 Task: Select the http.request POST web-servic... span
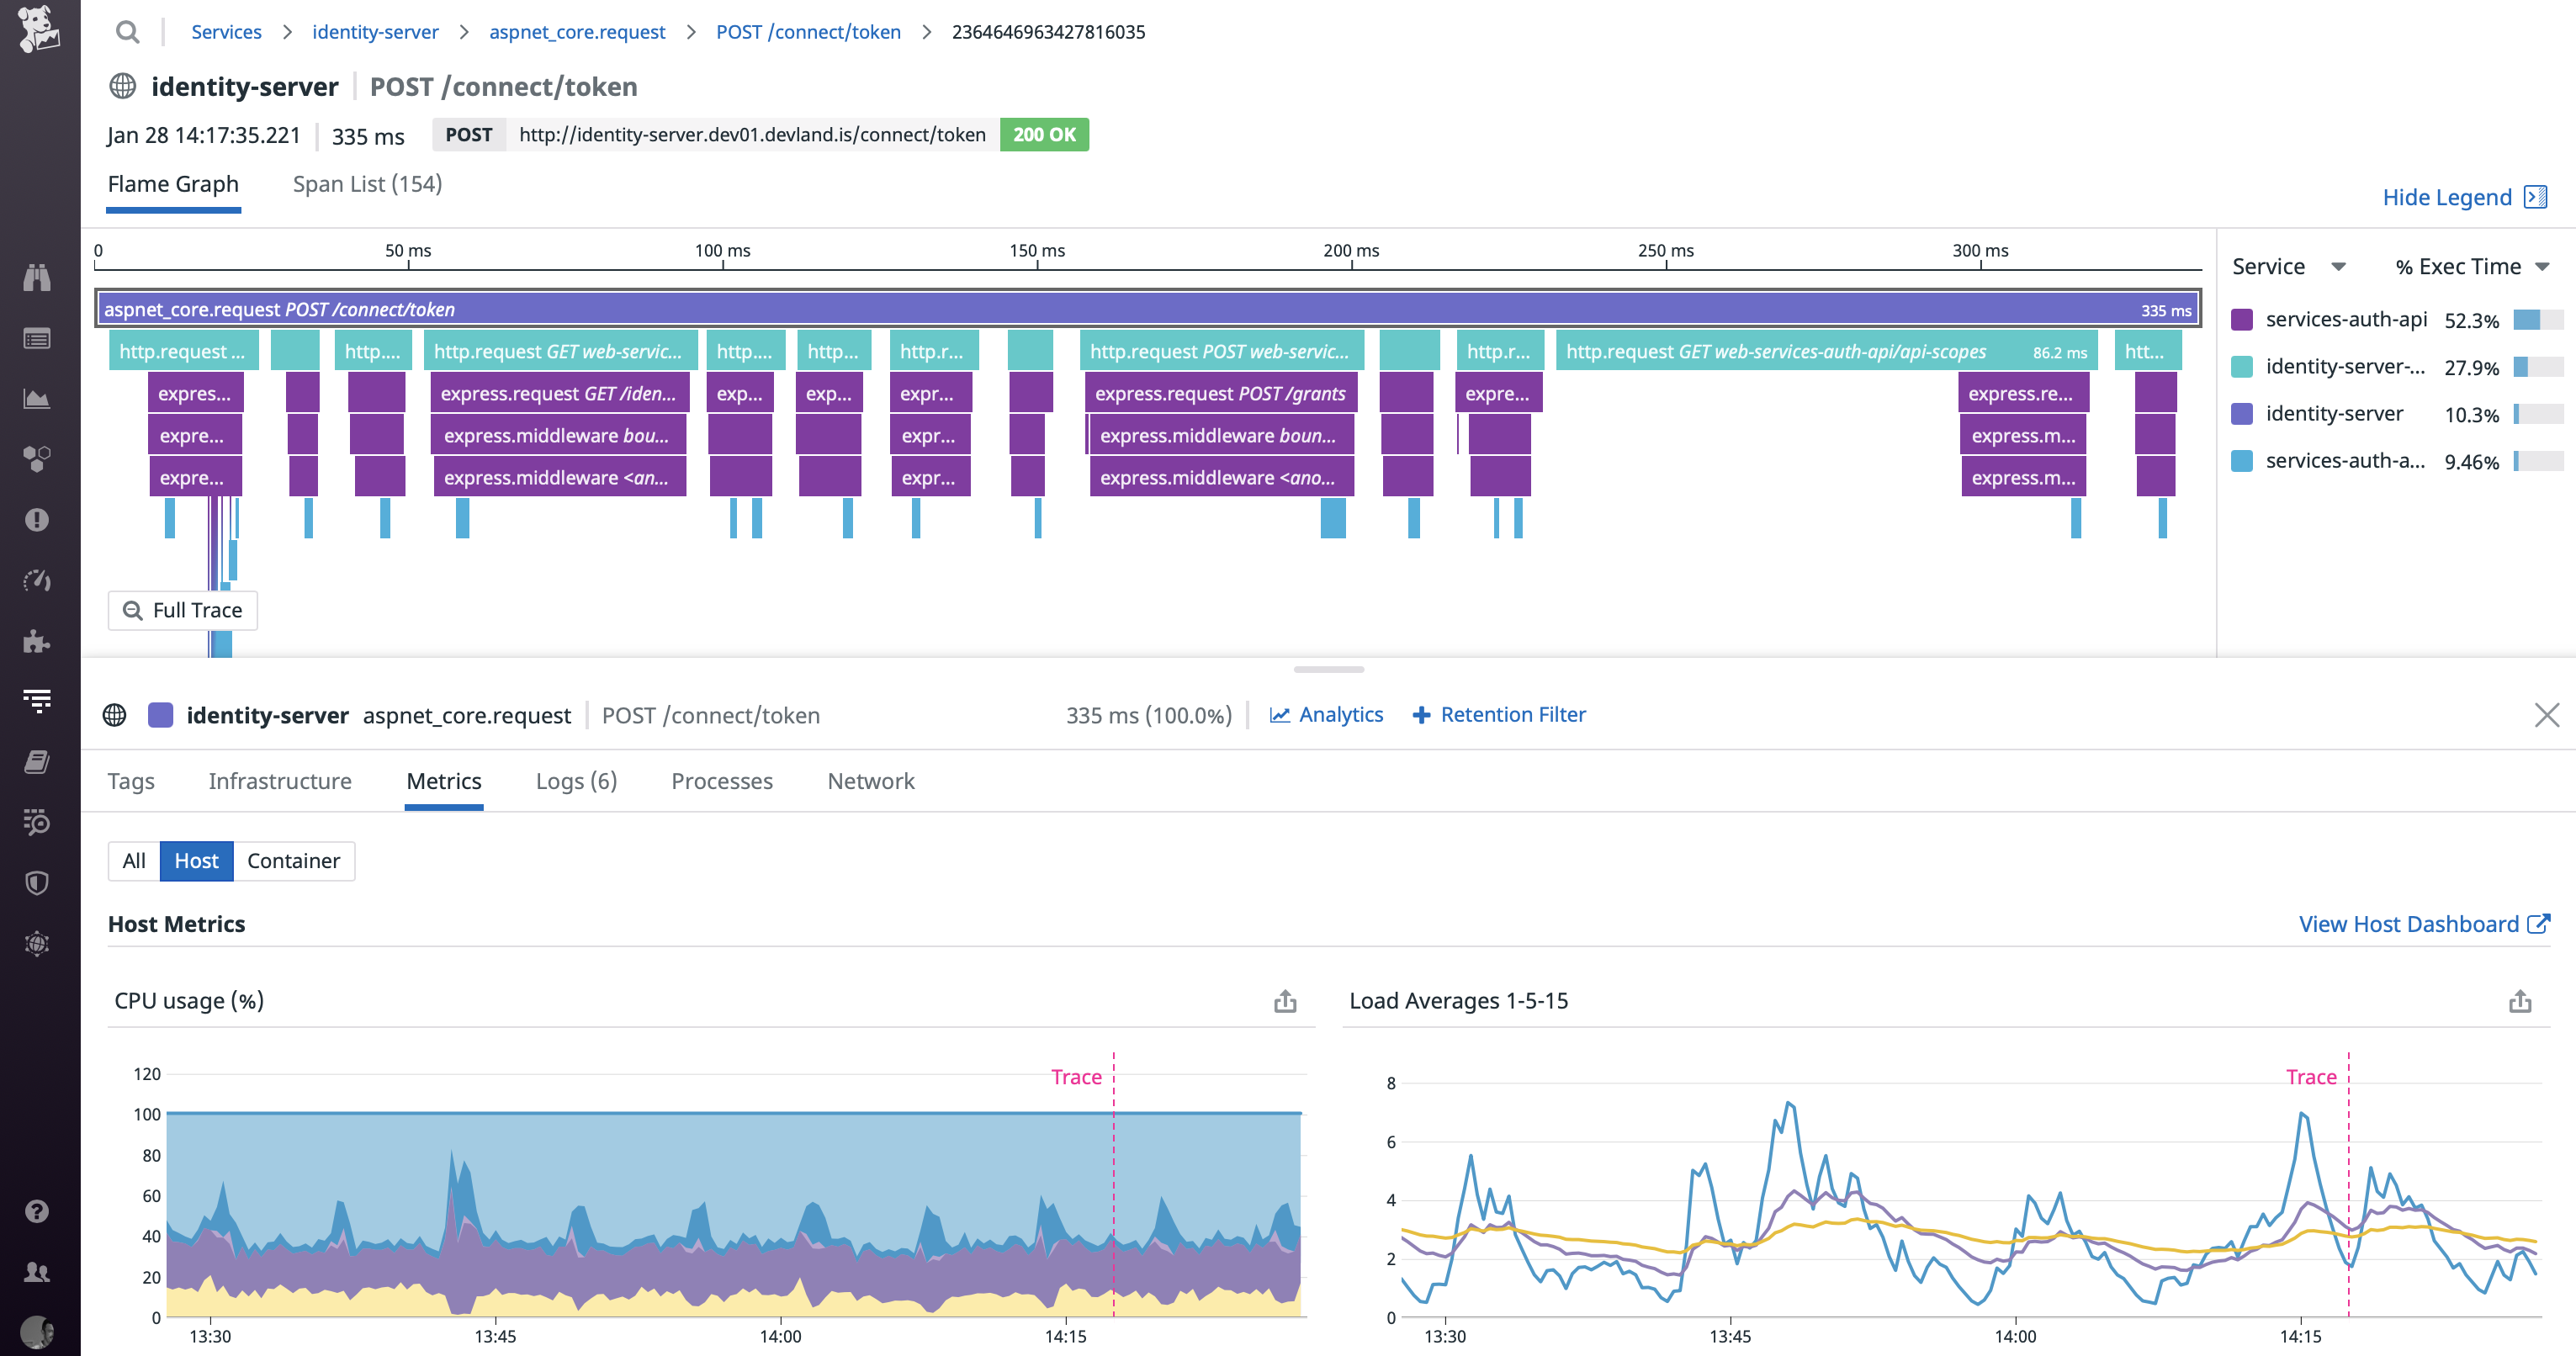pyautogui.click(x=1221, y=351)
